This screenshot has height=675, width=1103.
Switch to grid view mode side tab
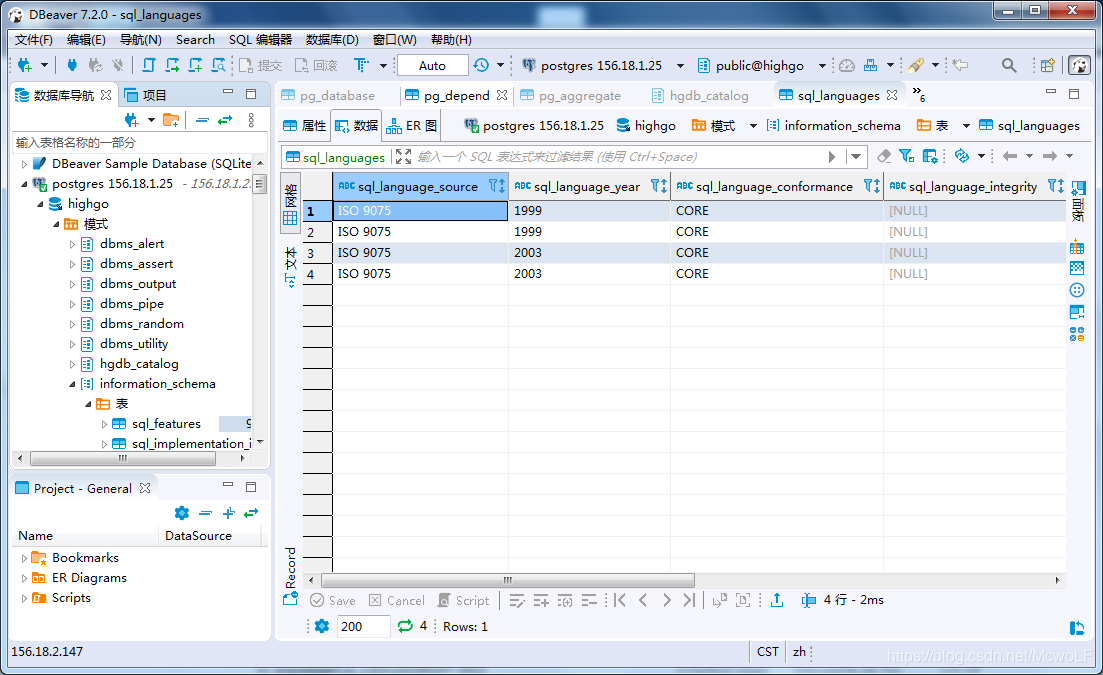click(x=290, y=204)
